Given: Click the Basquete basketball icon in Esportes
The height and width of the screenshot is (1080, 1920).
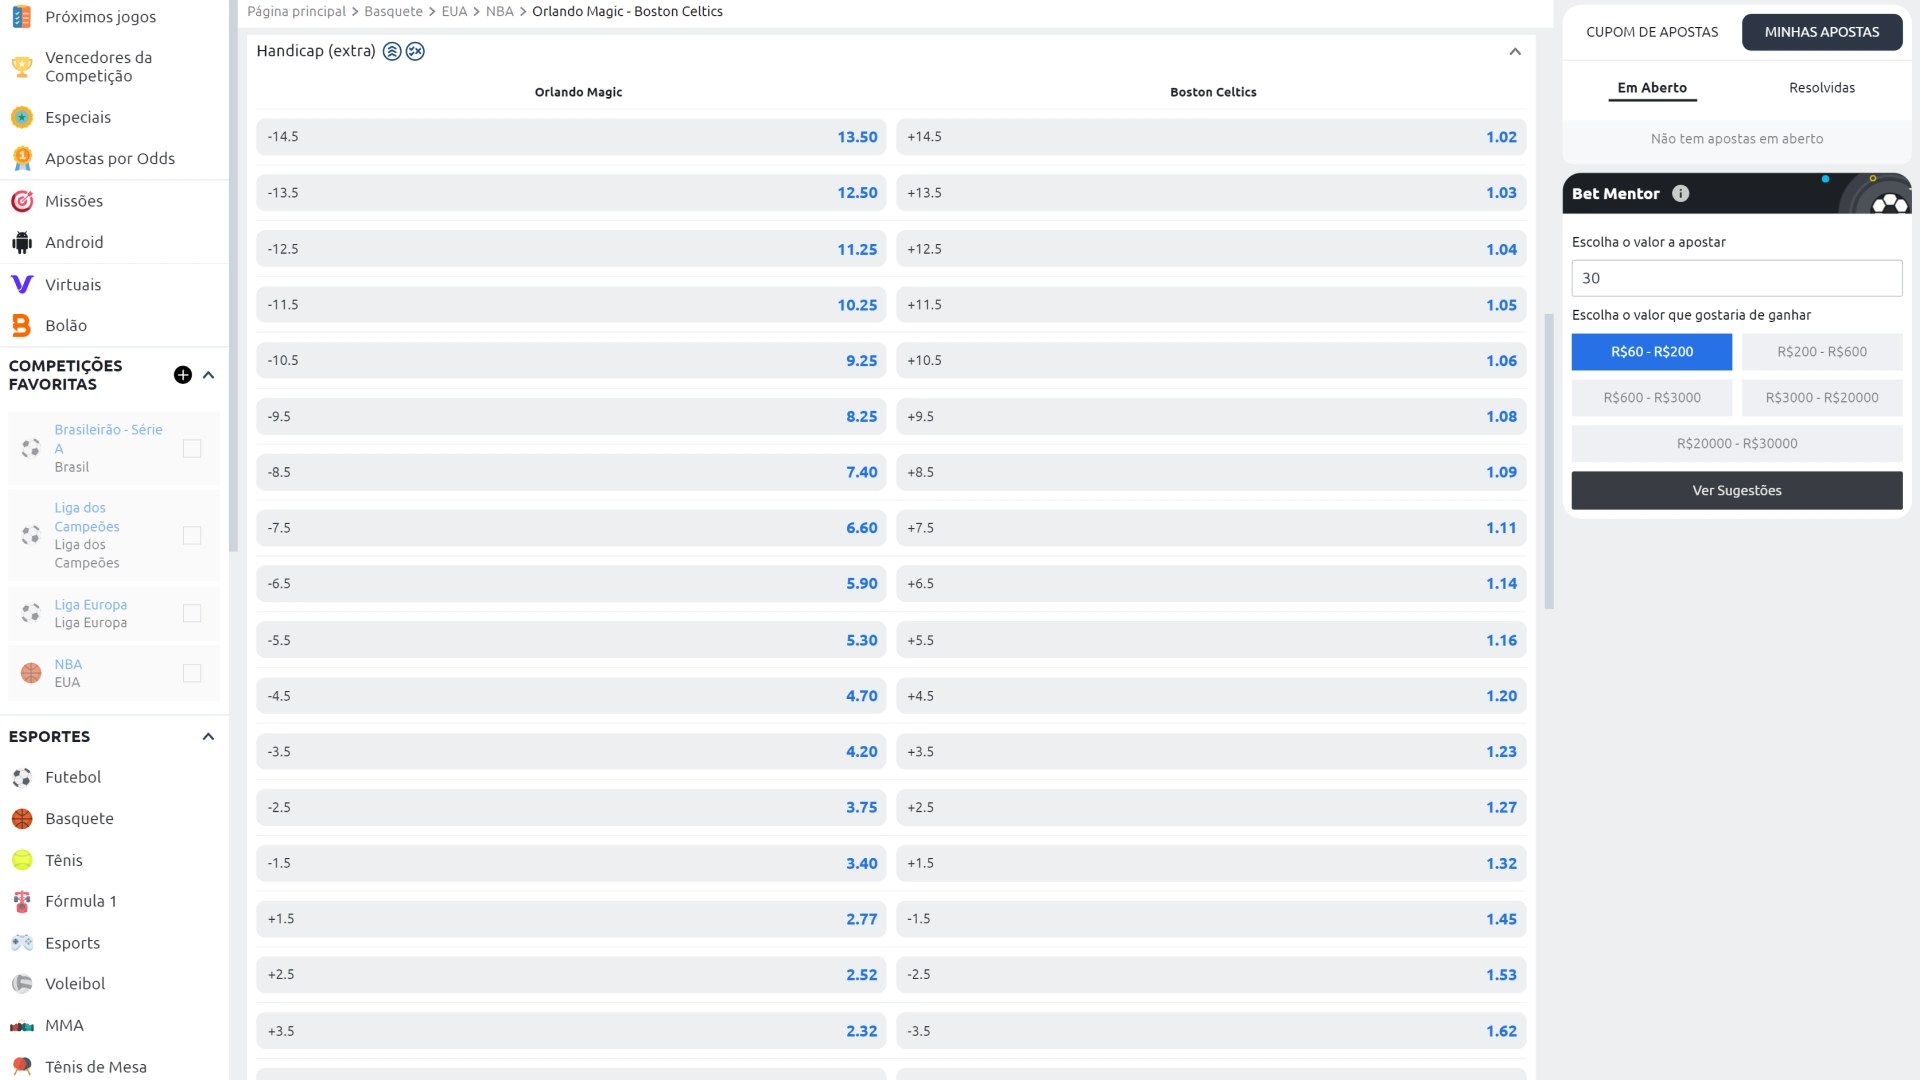Looking at the screenshot, I should 22,819.
